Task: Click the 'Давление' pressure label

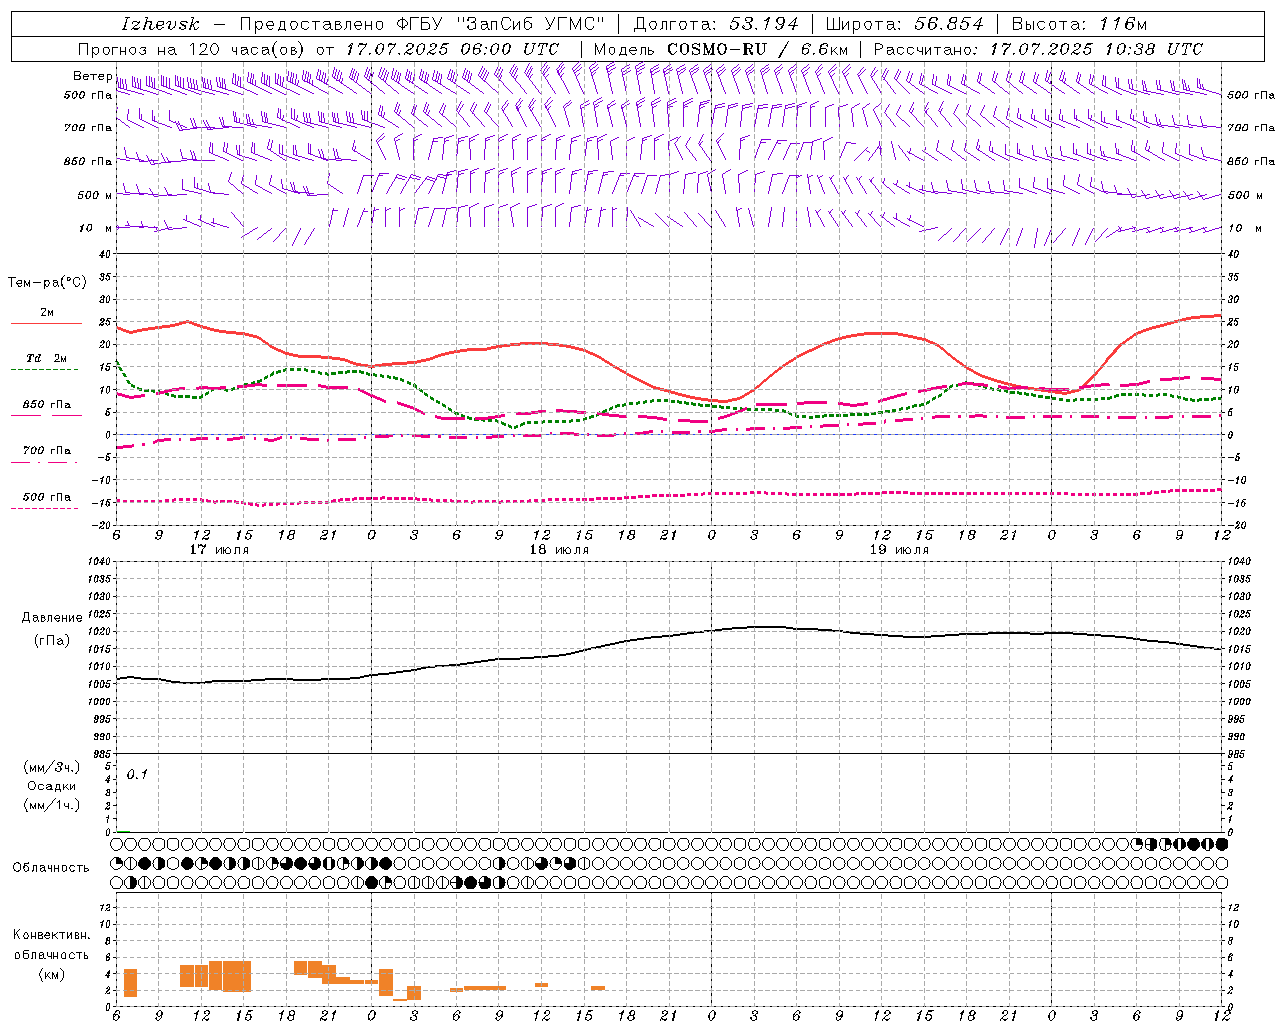Action: [52, 618]
